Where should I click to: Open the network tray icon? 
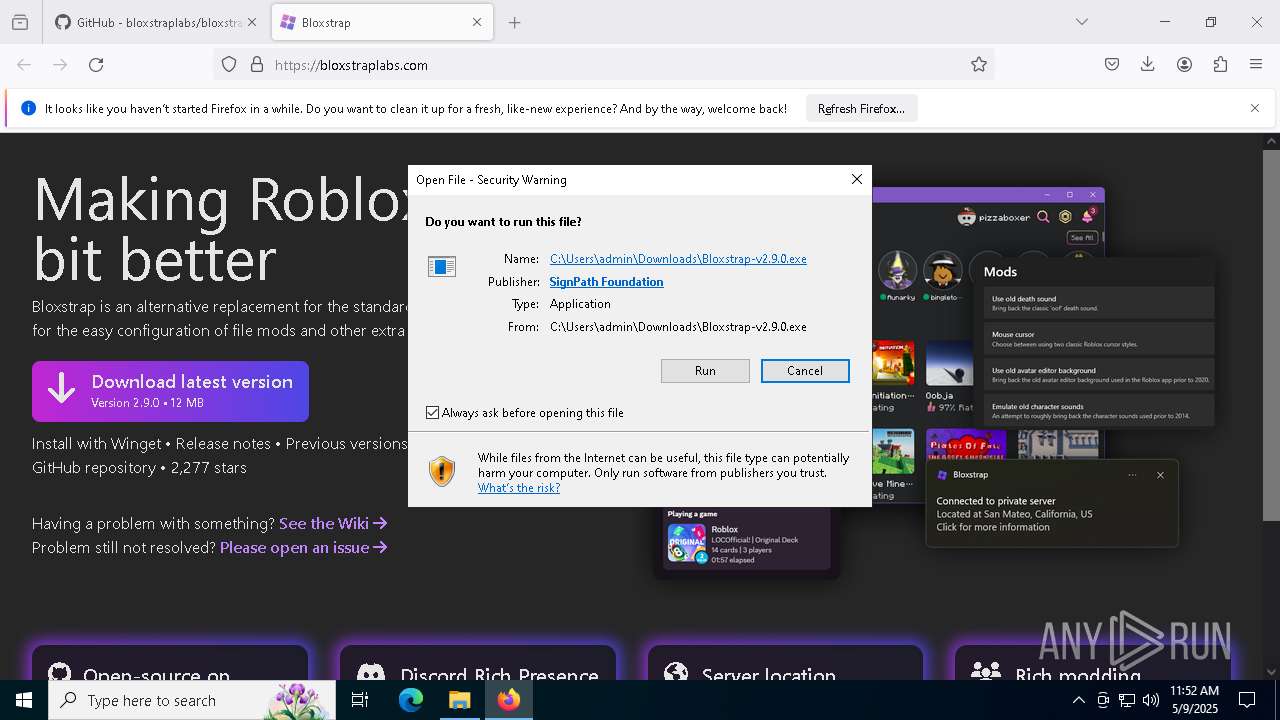1127,700
